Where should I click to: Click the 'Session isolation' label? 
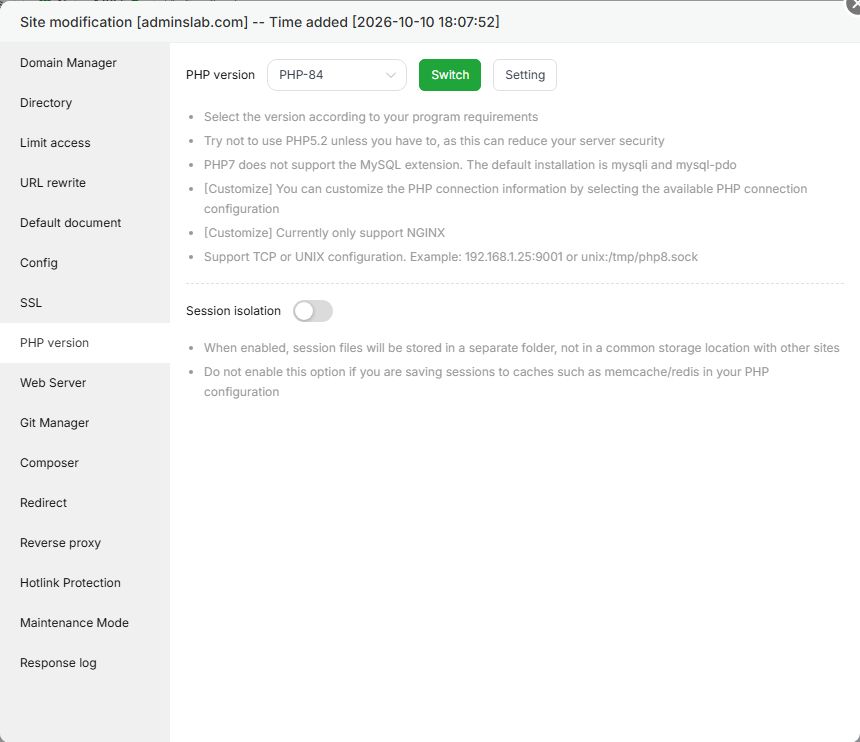[x=233, y=311]
